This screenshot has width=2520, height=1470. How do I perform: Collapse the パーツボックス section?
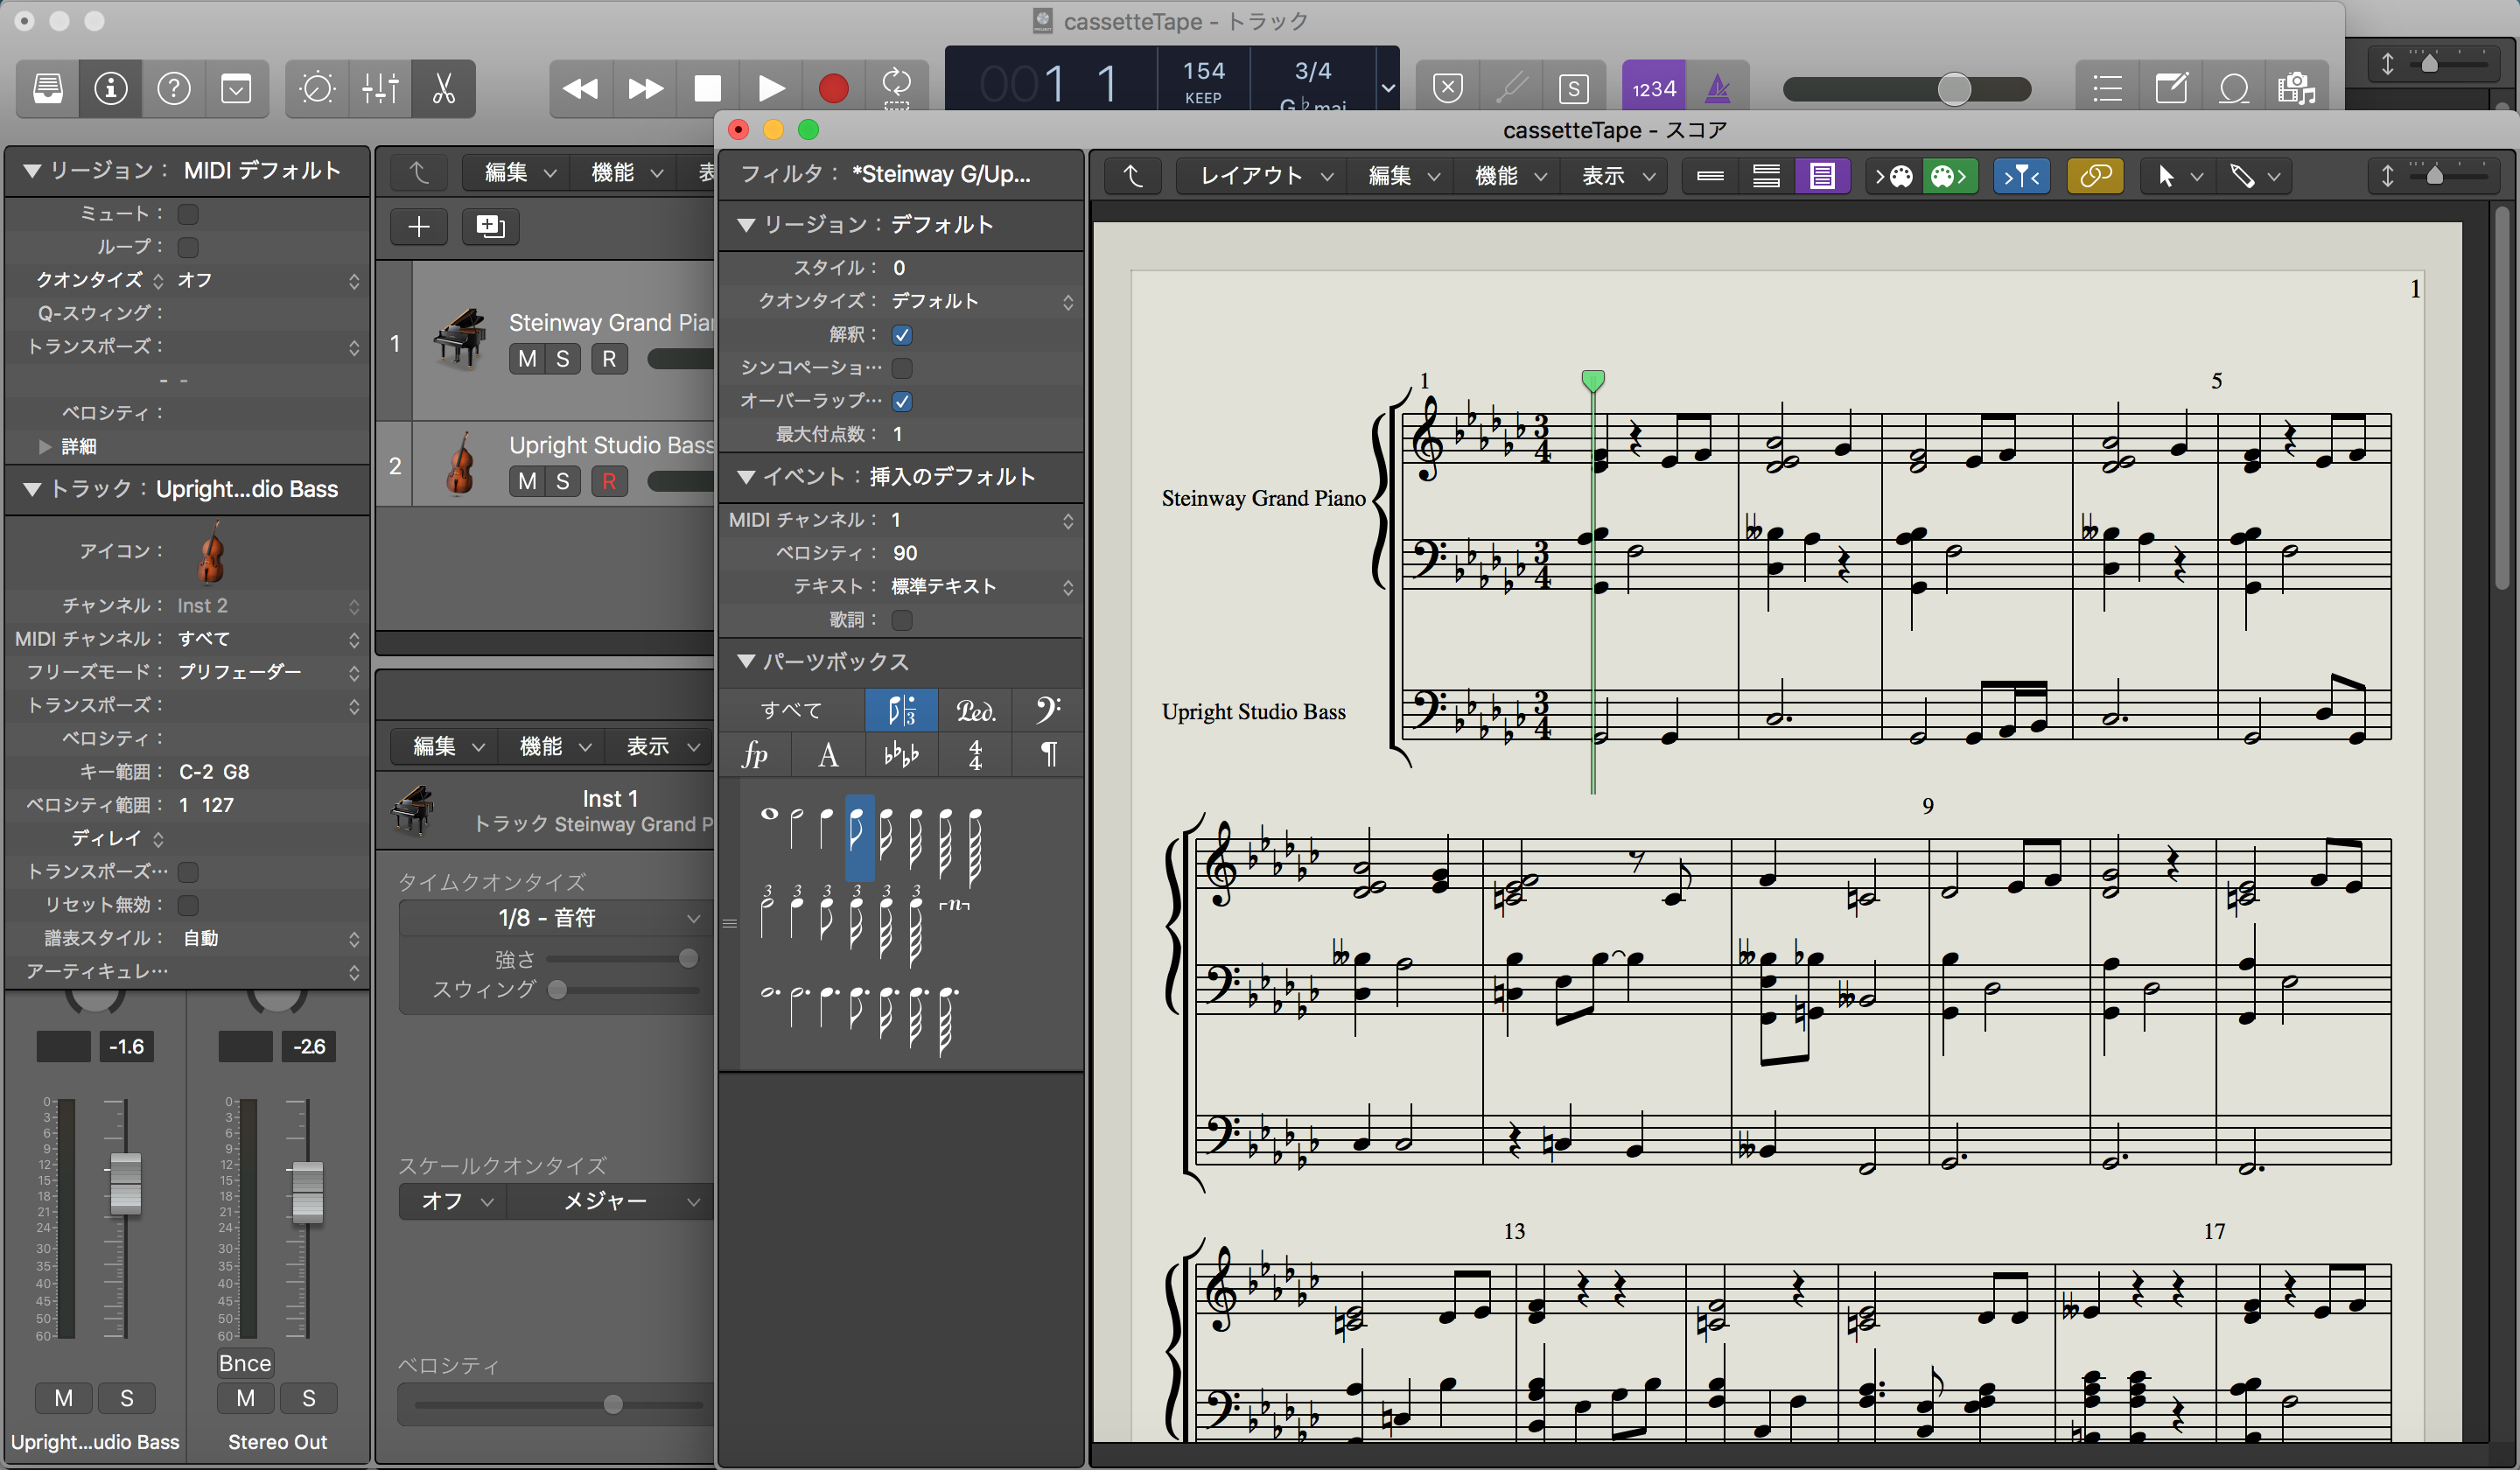(x=745, y=661)
